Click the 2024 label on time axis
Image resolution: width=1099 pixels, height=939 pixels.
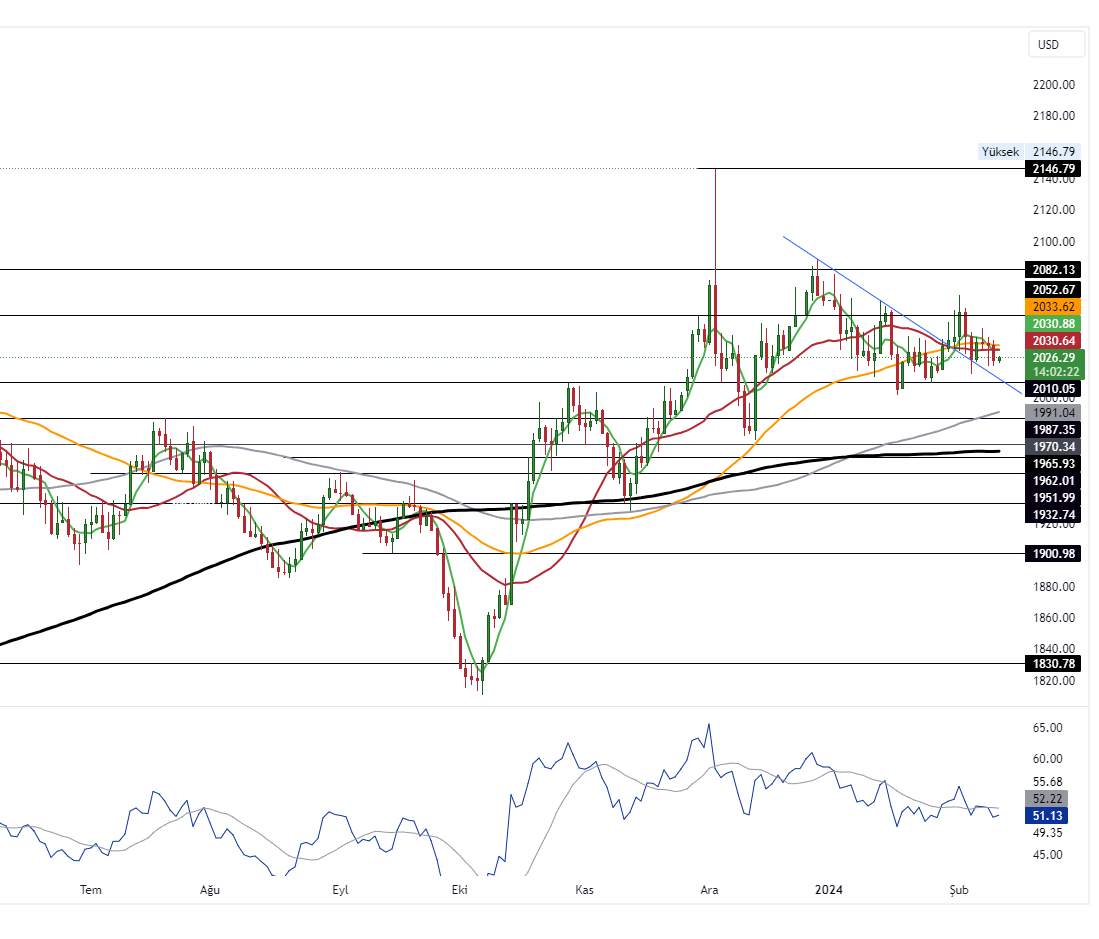[x=829, y=888]
